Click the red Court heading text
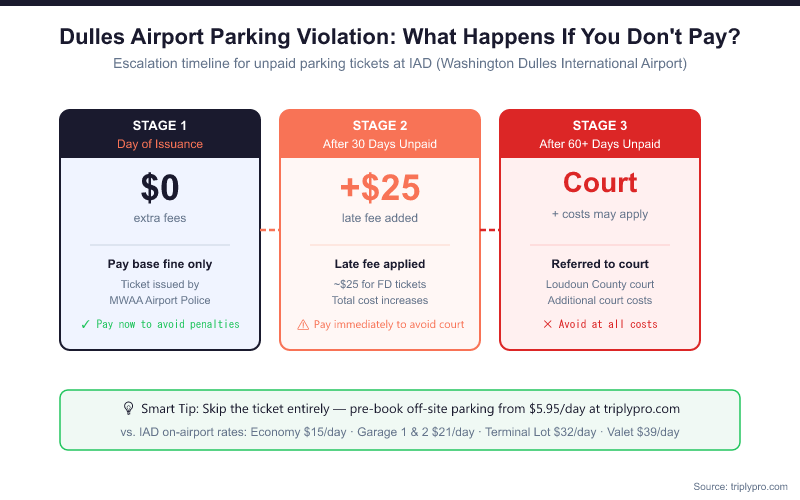The width and height of the screenshot is (800, 500). pos(600,183)
